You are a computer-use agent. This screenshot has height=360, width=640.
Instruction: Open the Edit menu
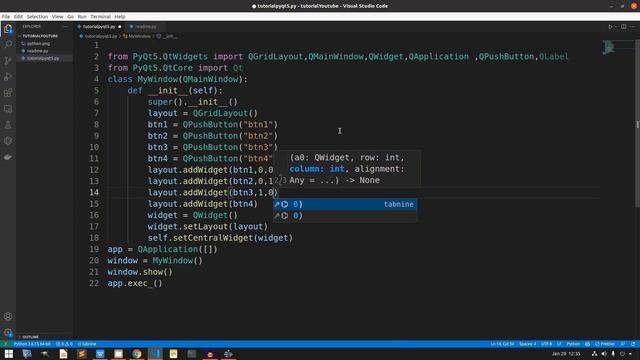(18, 17)
